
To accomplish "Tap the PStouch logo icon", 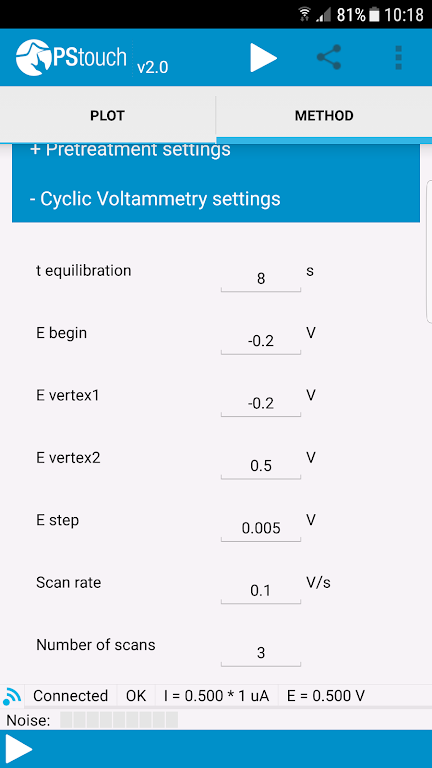I will pos(33,58).
